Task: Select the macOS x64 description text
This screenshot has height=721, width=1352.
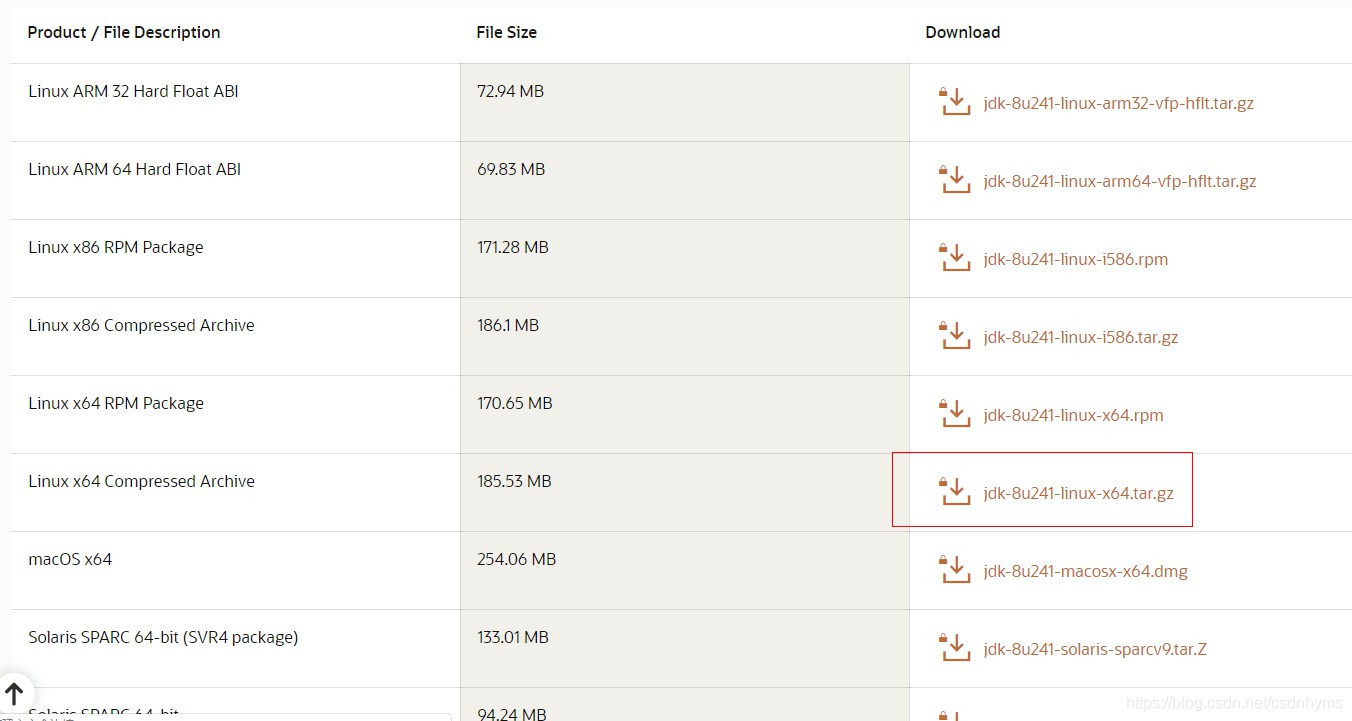Action: click(x=70, y=559)
